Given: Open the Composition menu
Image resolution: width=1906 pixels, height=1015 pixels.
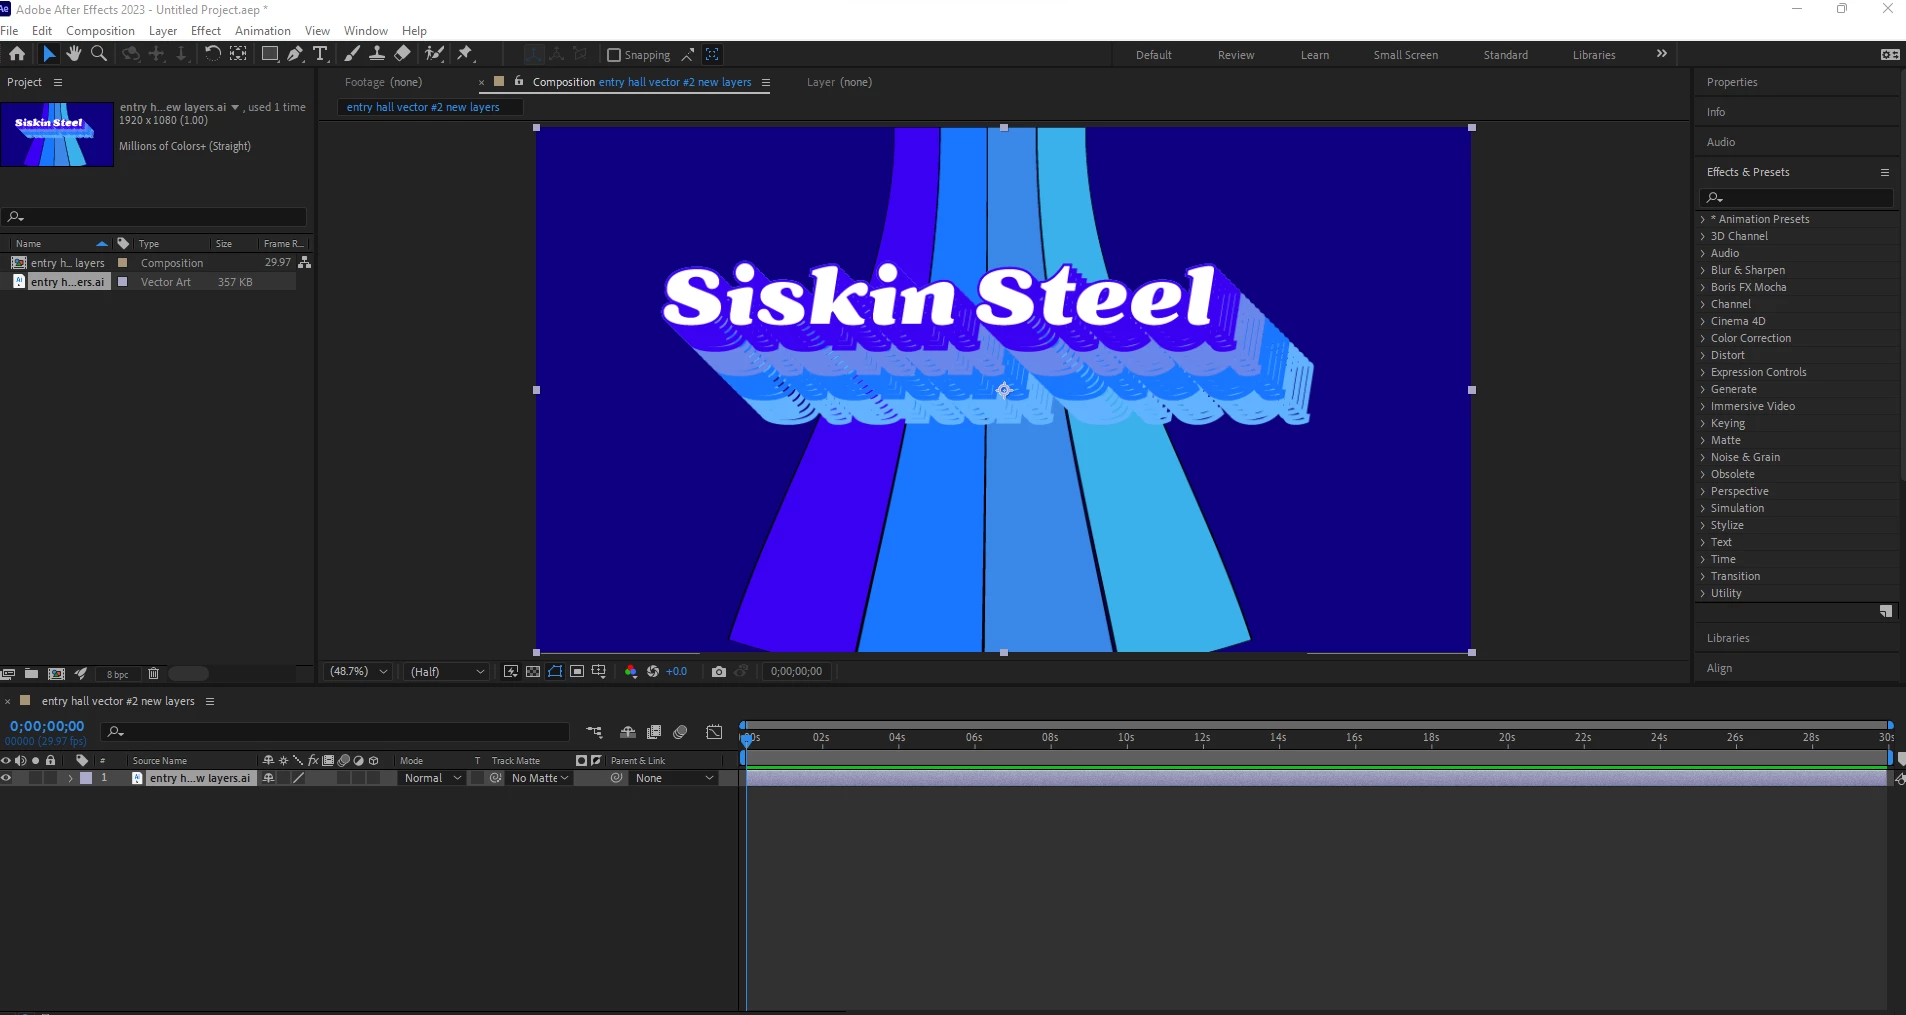Looking at the screenshot, I should [100, 31].
